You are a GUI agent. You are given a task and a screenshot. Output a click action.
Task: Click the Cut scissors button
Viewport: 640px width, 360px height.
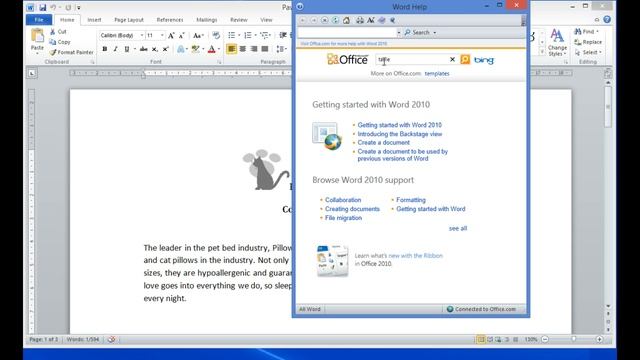[x=58, y=31]
